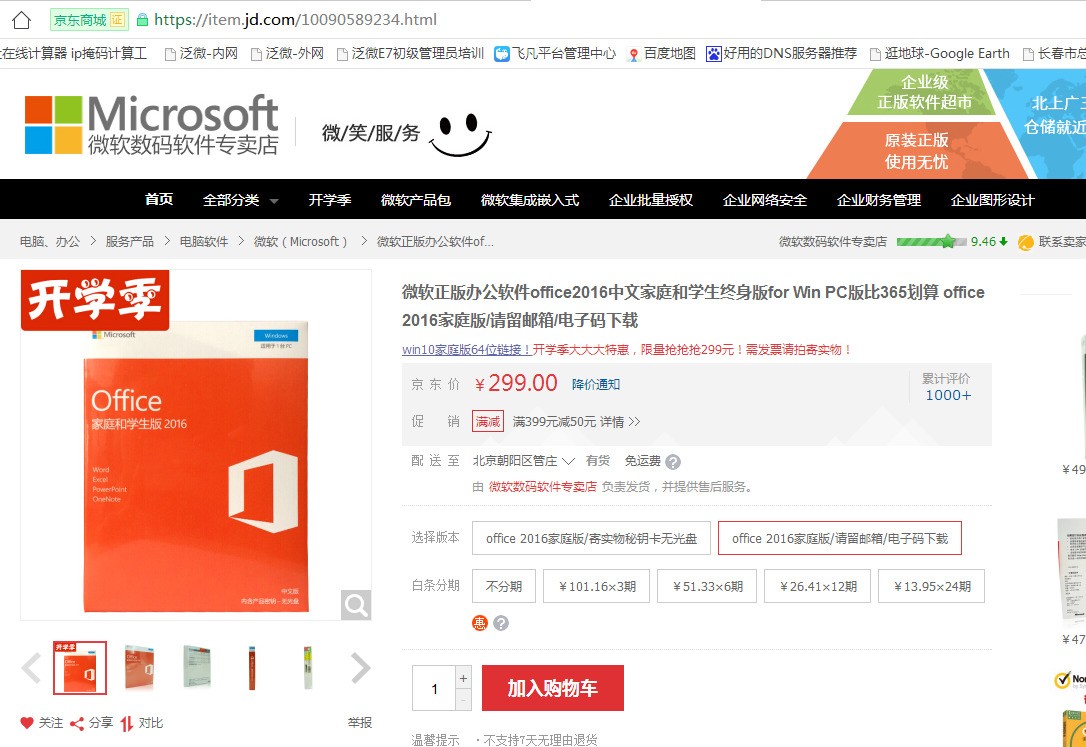Click the 电脑、办公 breadcrumb

[x=50, y=242]
